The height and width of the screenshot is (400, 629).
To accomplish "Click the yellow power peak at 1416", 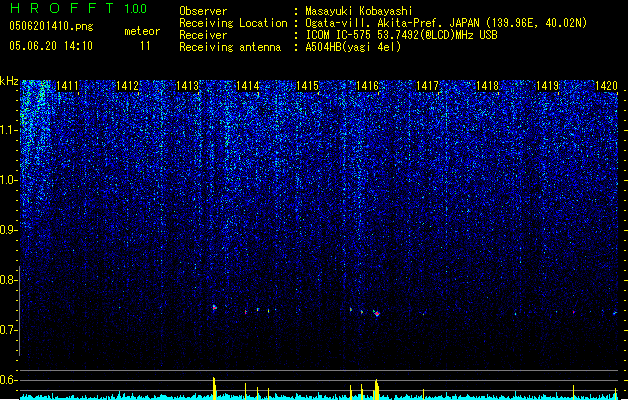I will click(377, 389).
